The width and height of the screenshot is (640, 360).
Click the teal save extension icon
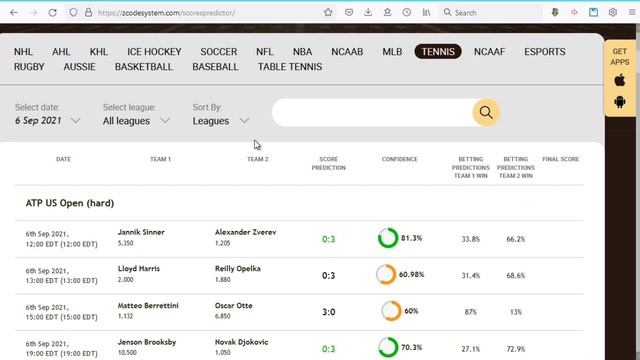(593, 12)
